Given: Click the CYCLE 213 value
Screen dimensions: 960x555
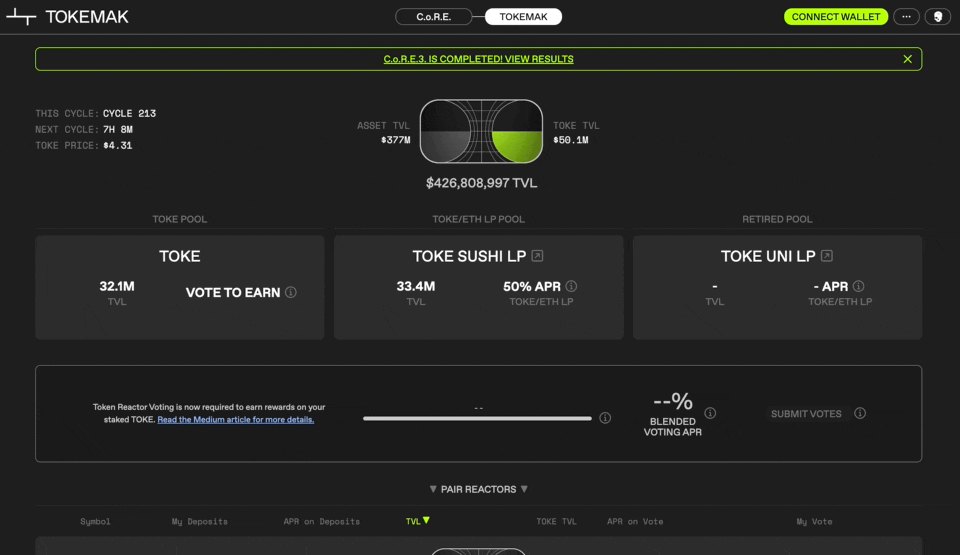Looking at the screenshot, I should 129,113.
